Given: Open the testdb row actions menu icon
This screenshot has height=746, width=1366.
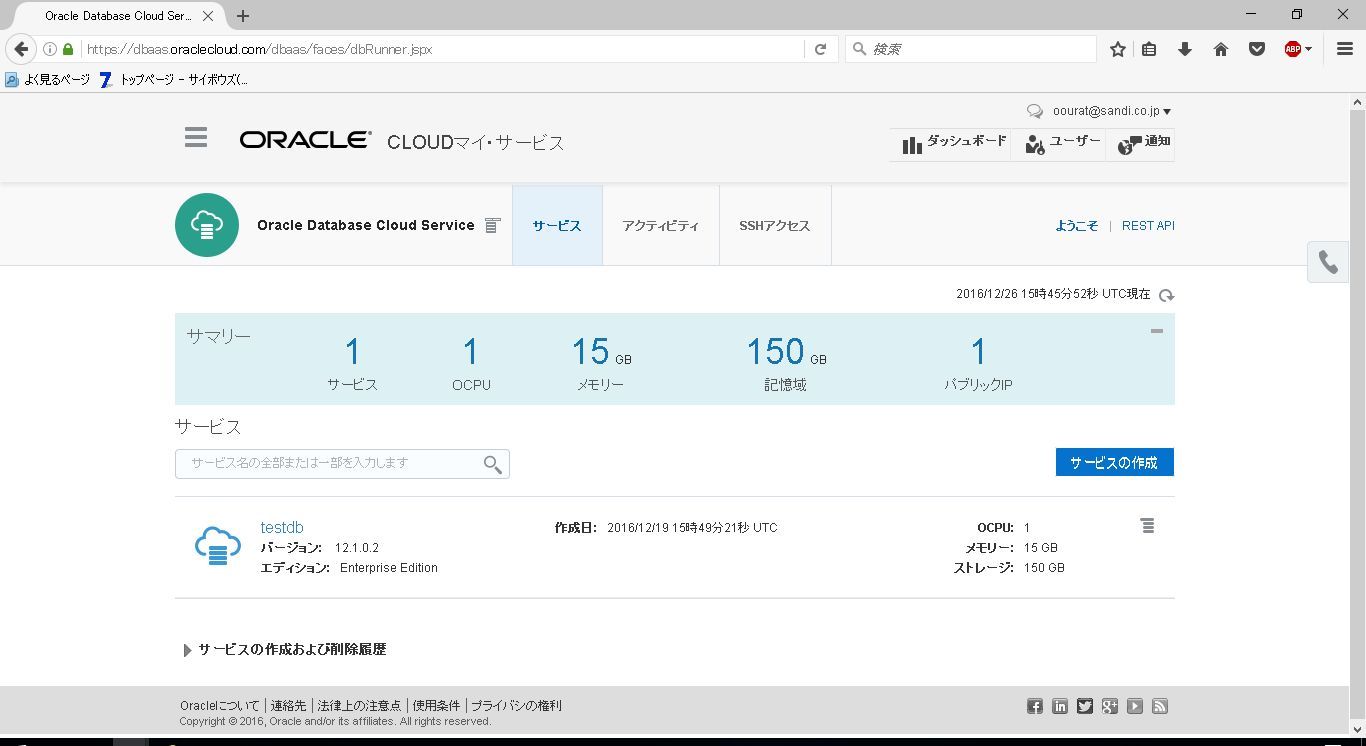Looking at the screenshot, I should tap(1148, 526).
